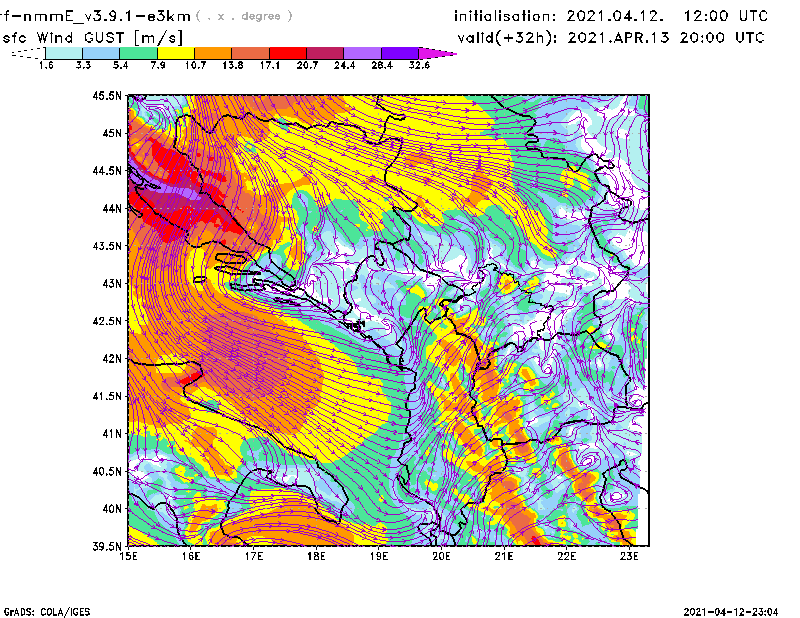Click the "sfc Wind GUST [m/s]" title
Screen dimensions: 800x618
(92, 38)
